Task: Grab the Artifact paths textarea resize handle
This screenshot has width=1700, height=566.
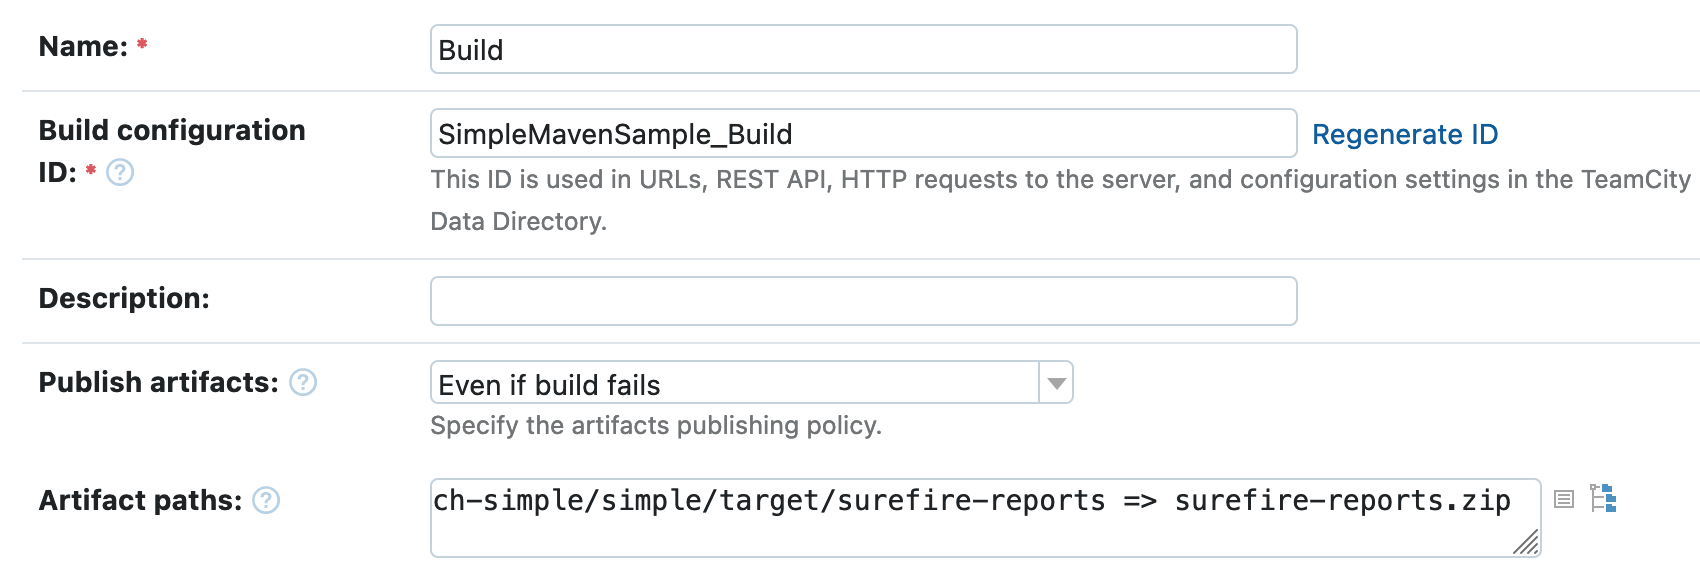Action: pyautogui.click(x=1527, y=544)
